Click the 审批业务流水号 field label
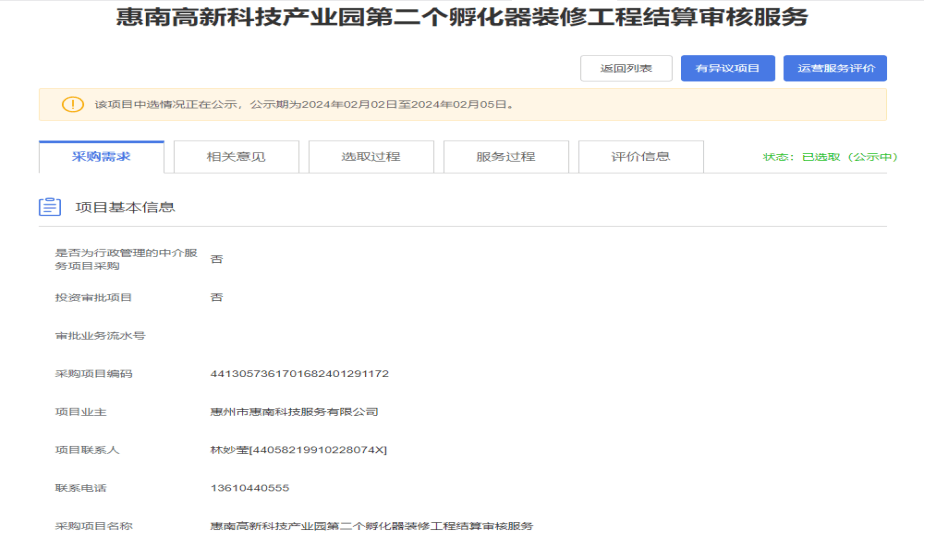 (100, 336)
